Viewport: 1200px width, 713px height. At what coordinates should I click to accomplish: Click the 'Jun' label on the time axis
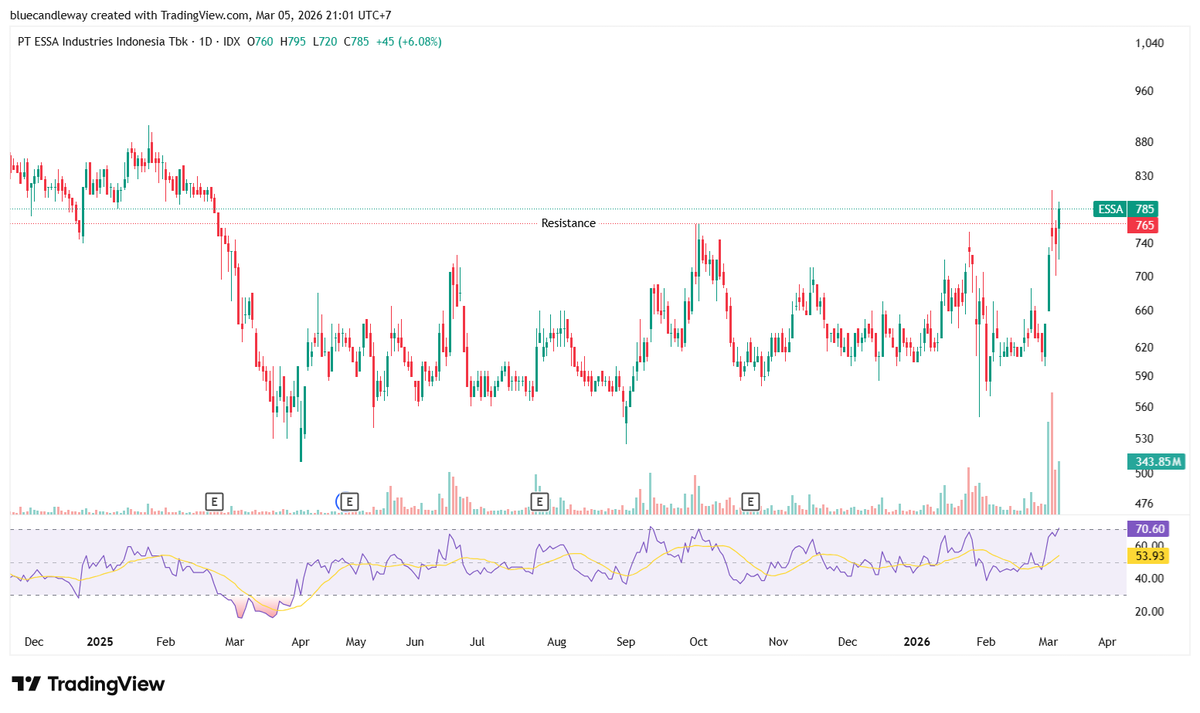(x=415, y=640)
